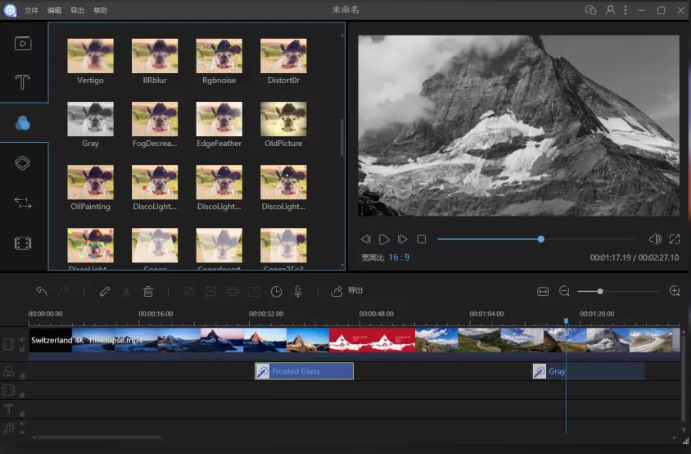Open the Transitions sidebar panel
691x454 pixels.
22,203
